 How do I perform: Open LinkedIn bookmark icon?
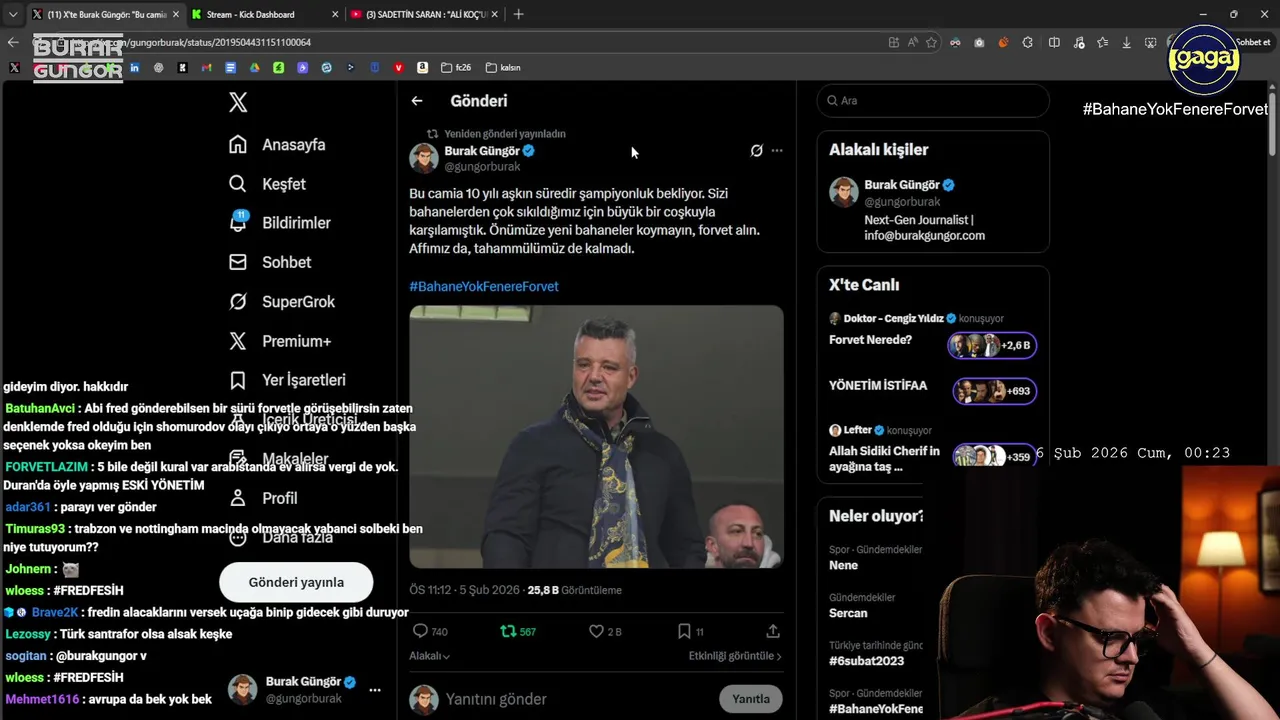pyautogui.click(x=134, y=68)
